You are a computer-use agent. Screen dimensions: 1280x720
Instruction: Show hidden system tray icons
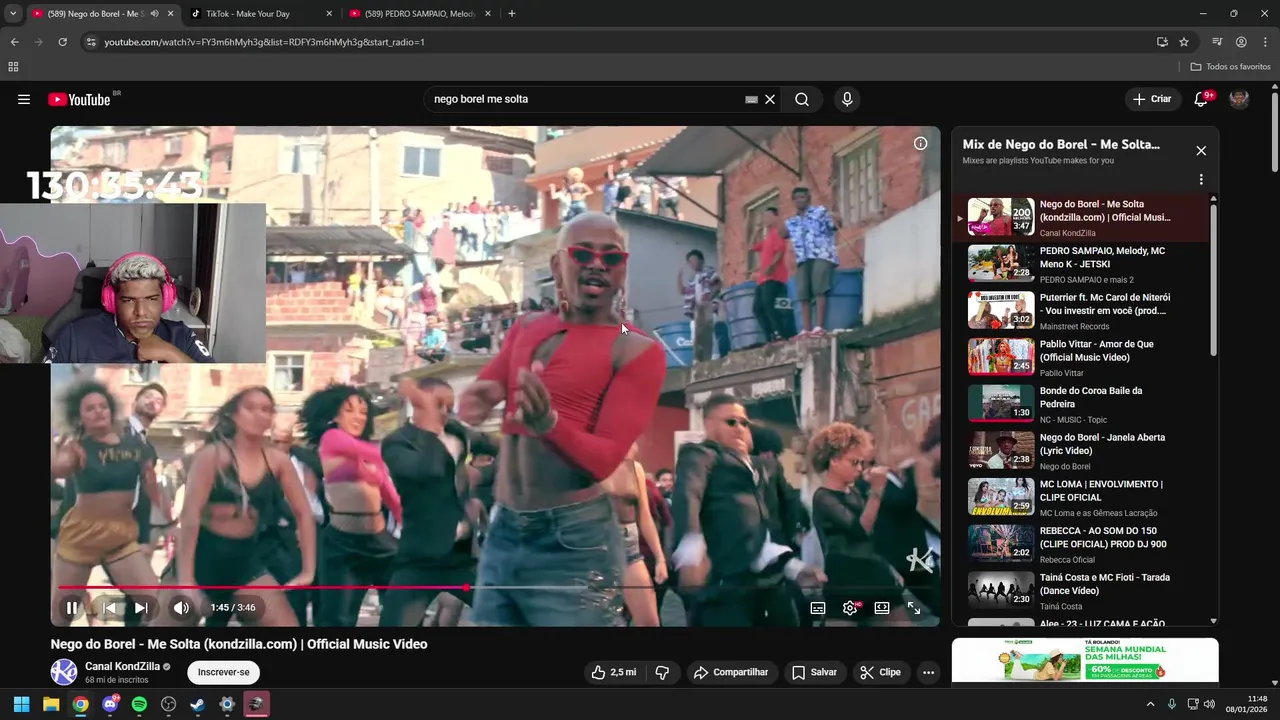pyautogui.click(x=1150, y=704)
